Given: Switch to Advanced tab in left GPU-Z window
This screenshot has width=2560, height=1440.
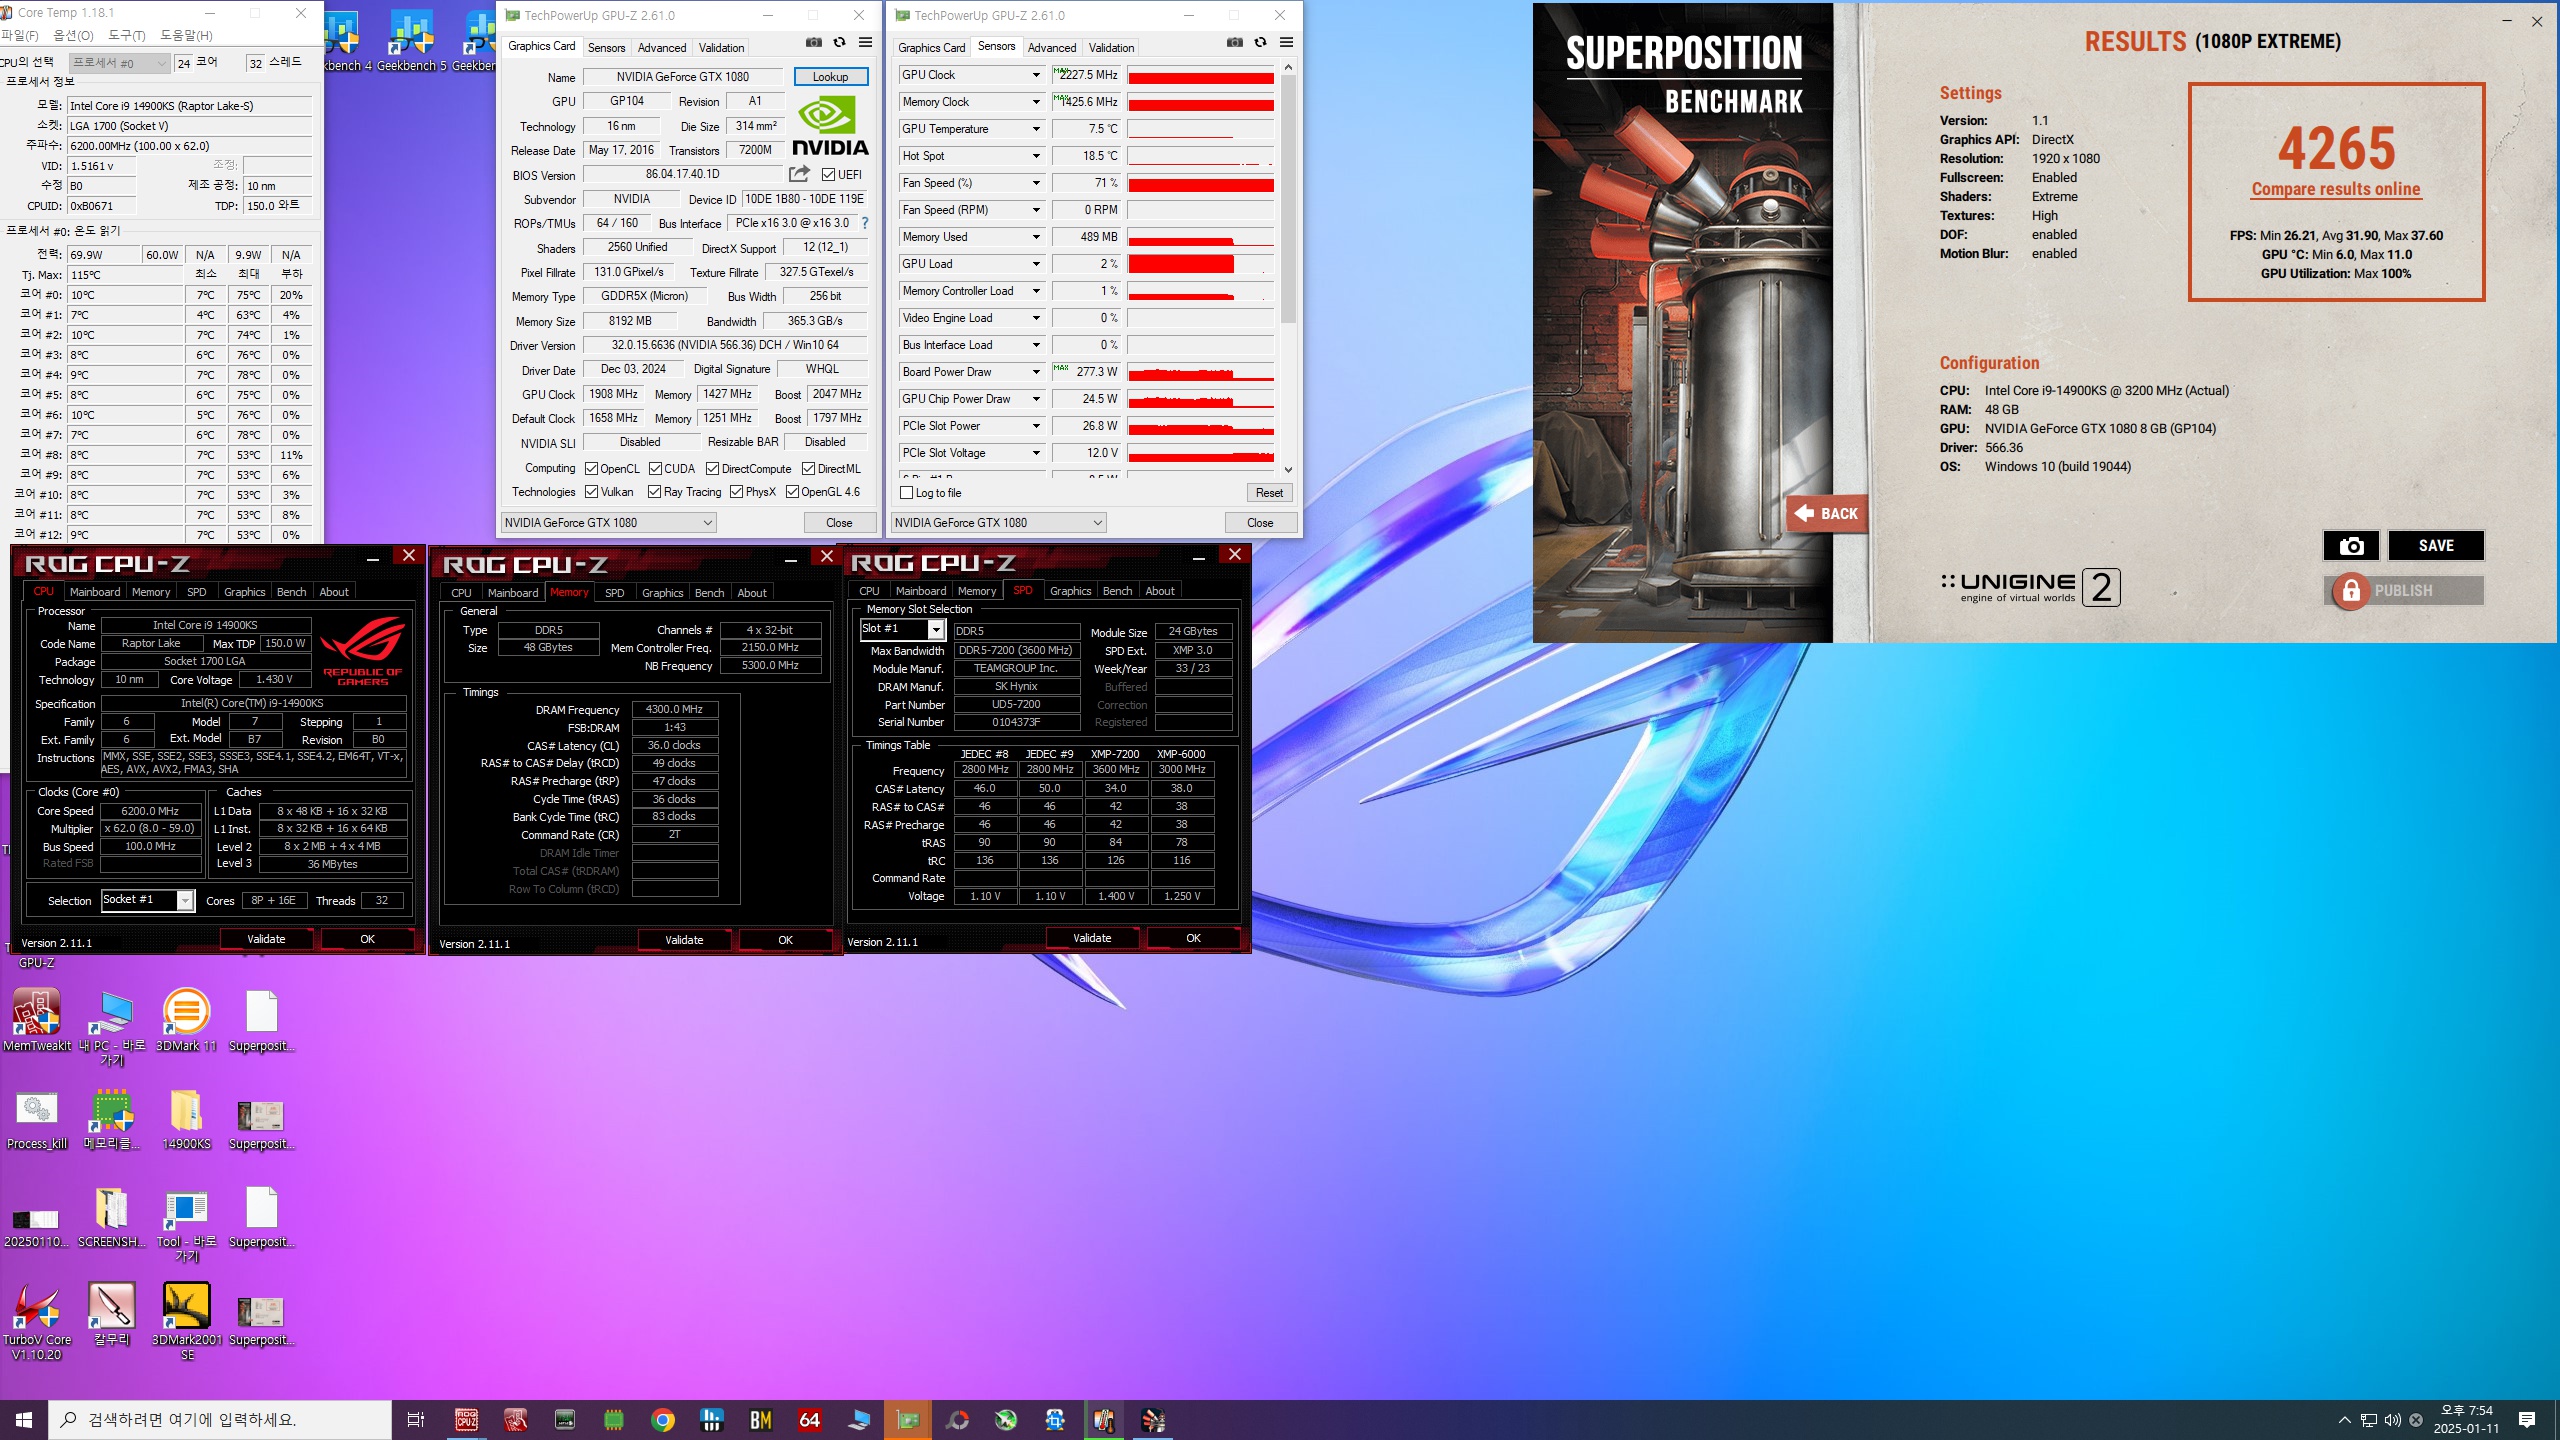Looking at the screenshot, I should [662, 47].
